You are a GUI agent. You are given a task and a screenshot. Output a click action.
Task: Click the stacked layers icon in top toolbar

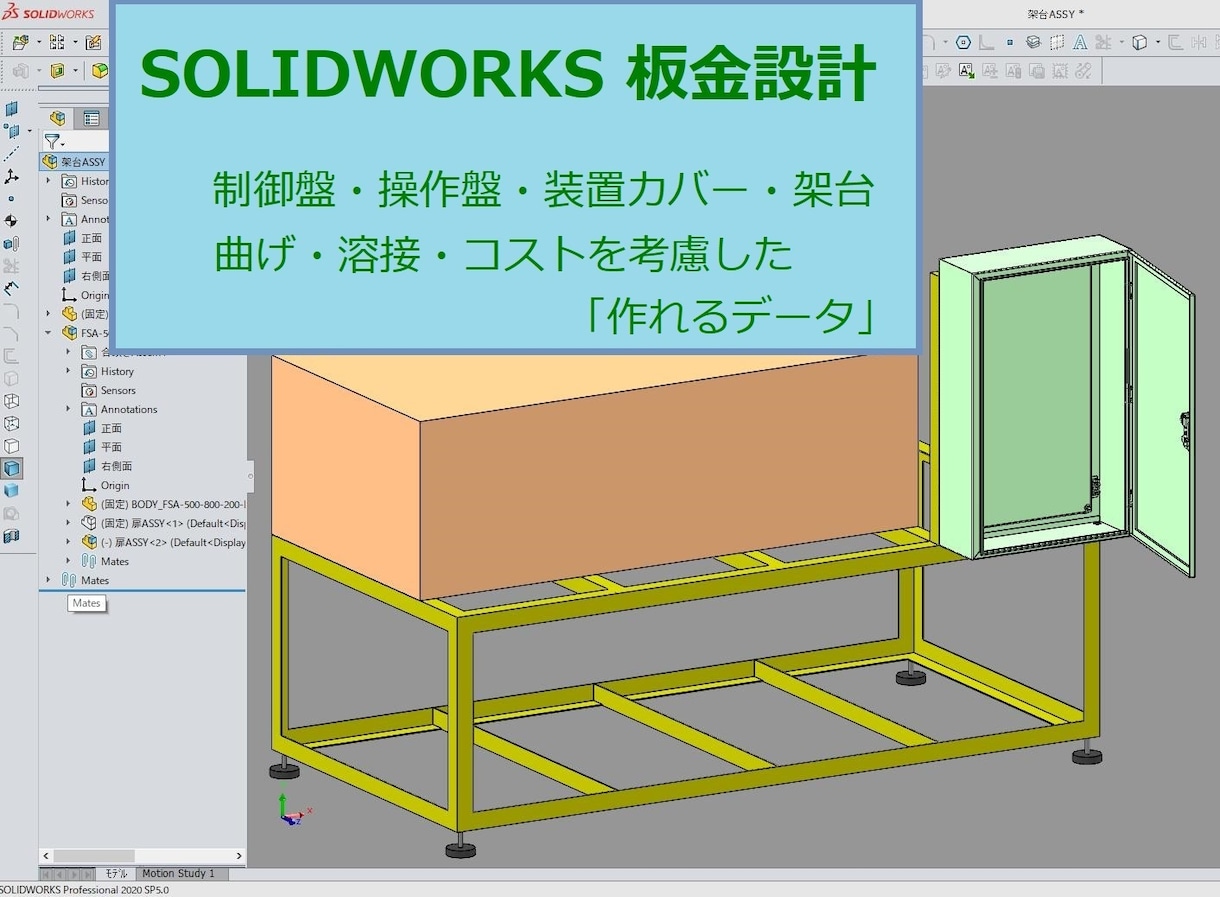(1033, 42)
